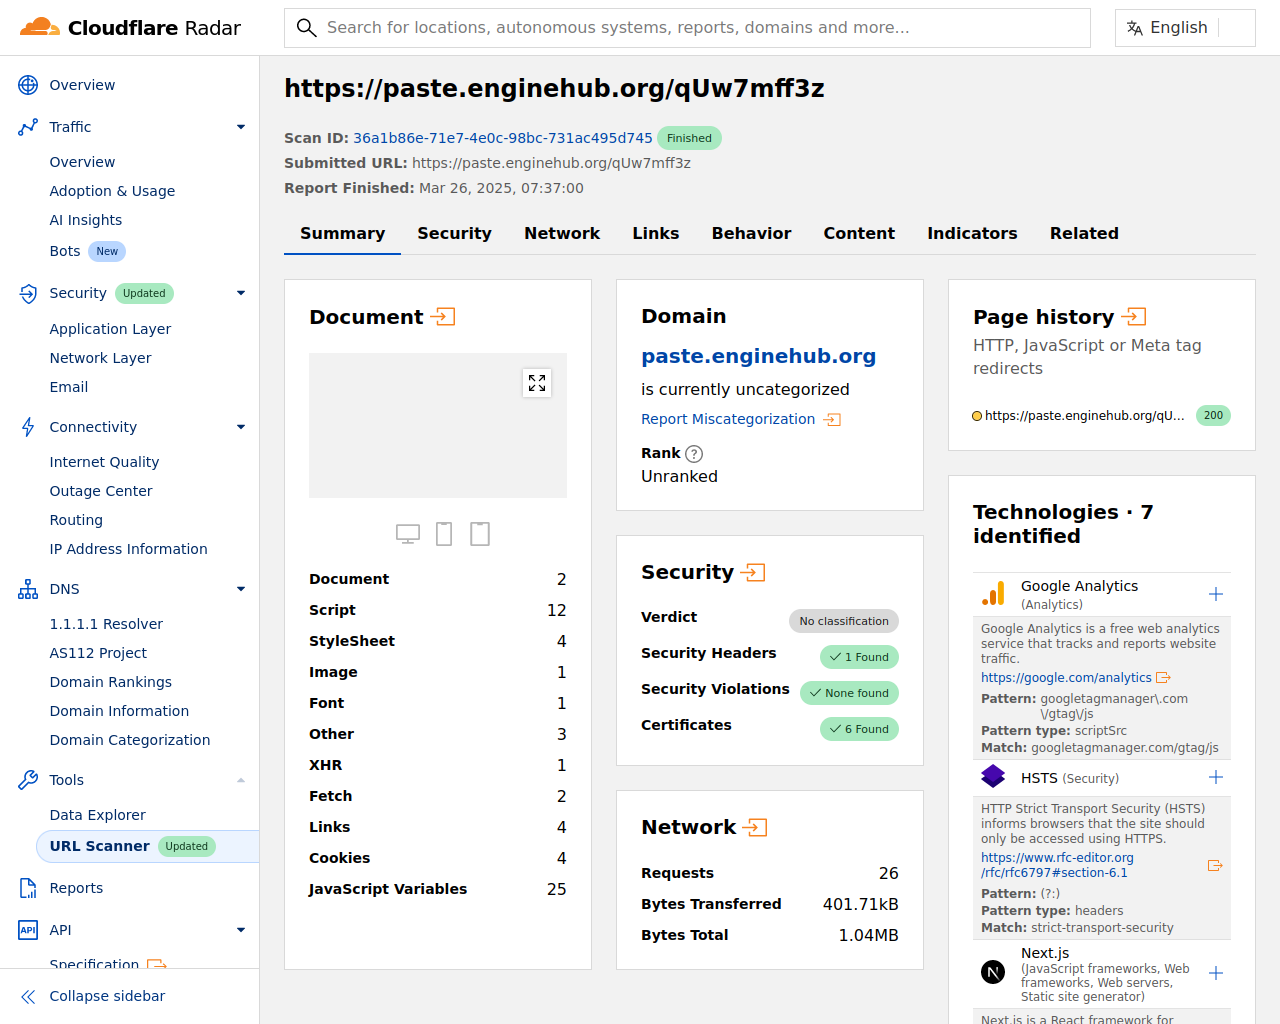
Task: Open the page history URL entry
Action: 1085,416
